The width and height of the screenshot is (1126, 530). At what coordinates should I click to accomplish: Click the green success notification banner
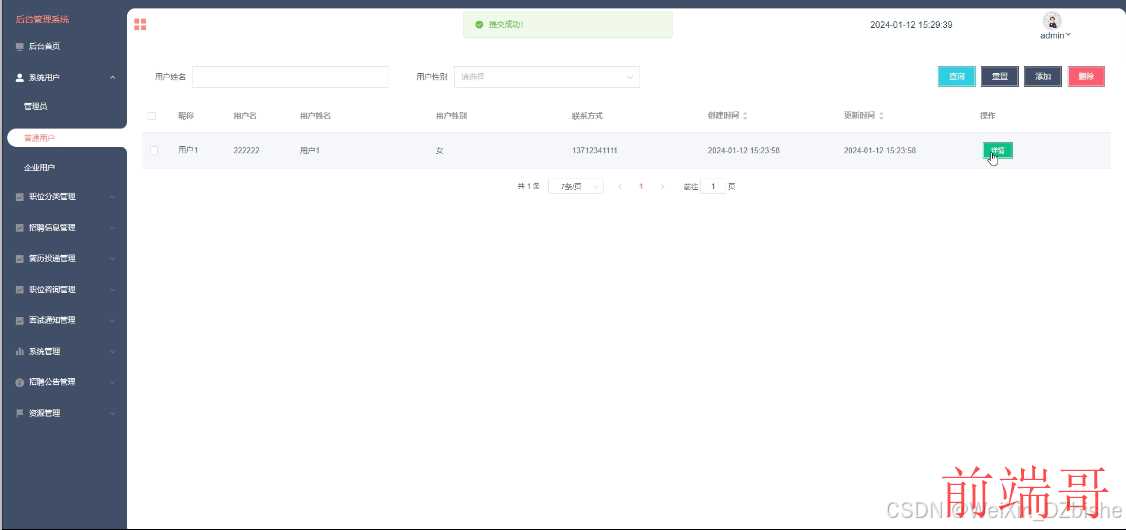tap(568, 24)
